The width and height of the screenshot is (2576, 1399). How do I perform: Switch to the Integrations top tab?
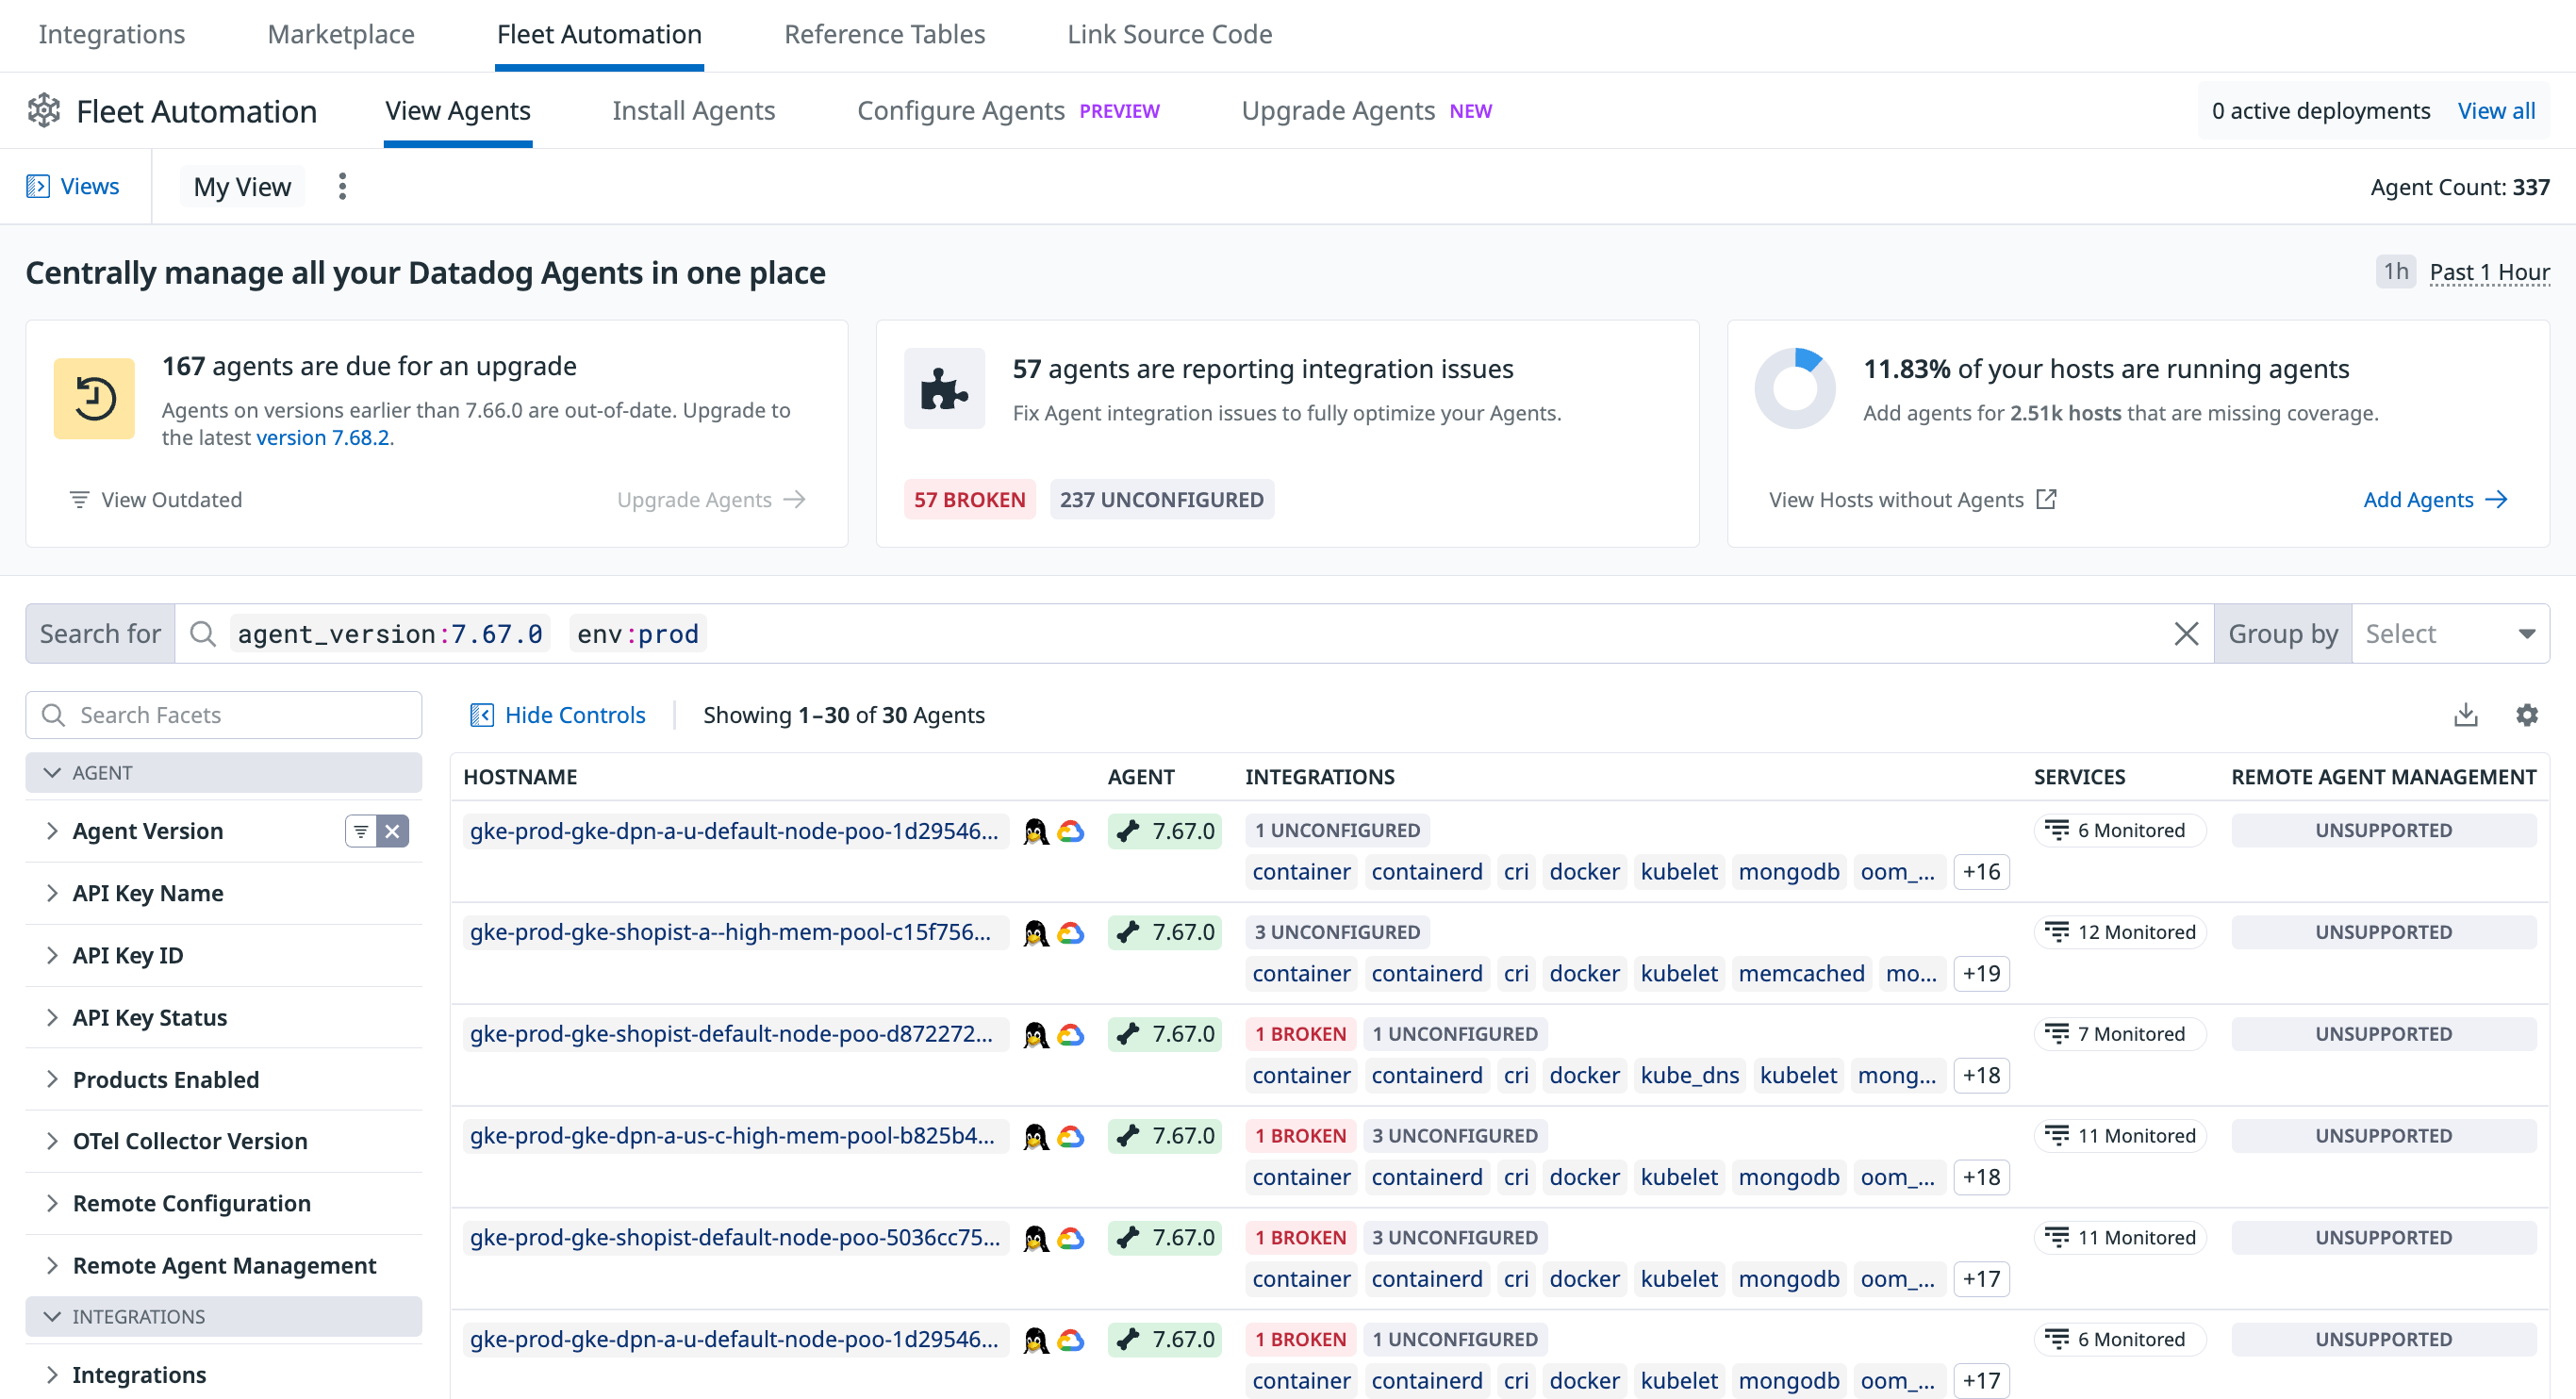click(112, 34)
